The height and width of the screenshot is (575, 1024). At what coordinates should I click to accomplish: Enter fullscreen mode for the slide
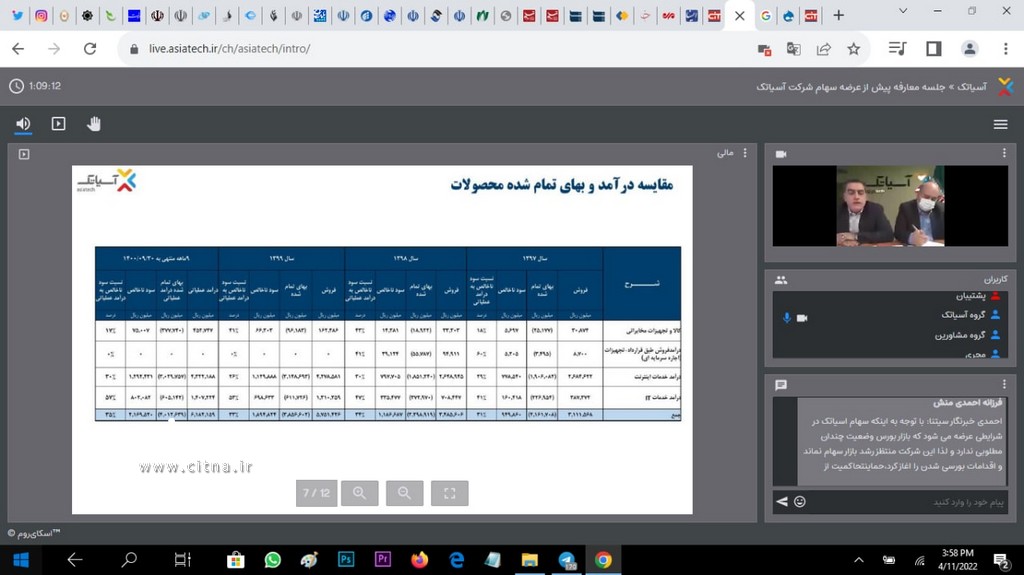coord(449,493)
